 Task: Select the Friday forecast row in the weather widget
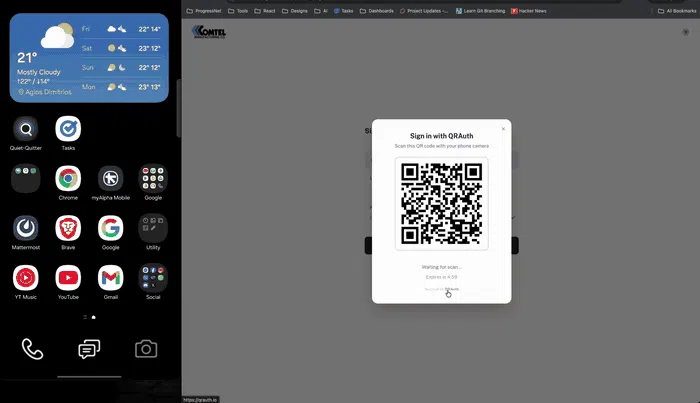(121, 29)
